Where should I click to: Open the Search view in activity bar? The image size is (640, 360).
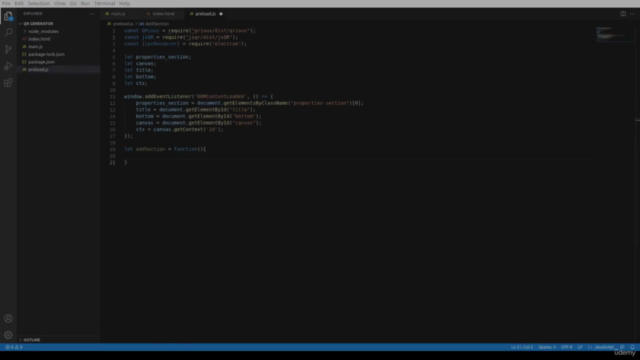(8, 32)
